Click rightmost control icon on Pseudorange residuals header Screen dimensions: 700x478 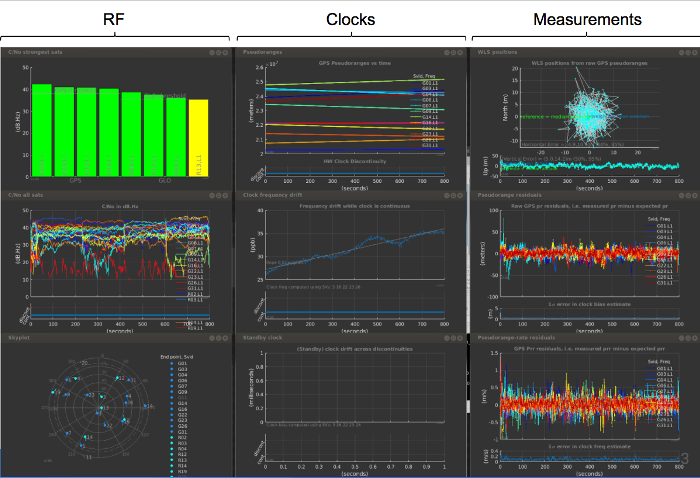click(x=693, y=194)
